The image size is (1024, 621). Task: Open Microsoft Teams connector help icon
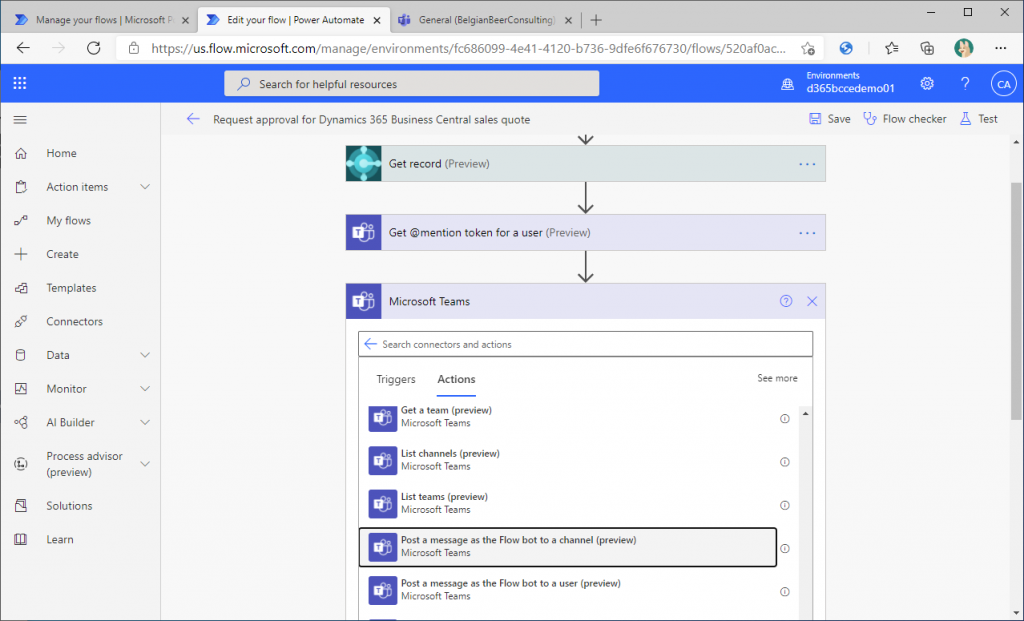[x=786, y=301]
